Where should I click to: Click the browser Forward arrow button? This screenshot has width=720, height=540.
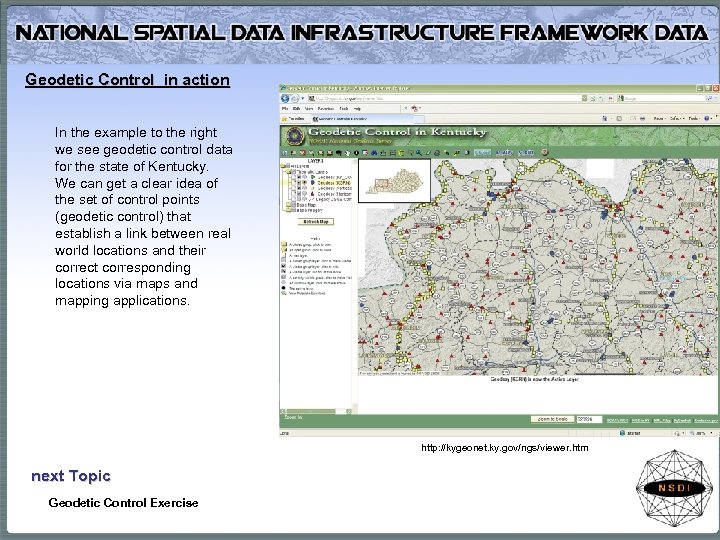tap(295, 98)
